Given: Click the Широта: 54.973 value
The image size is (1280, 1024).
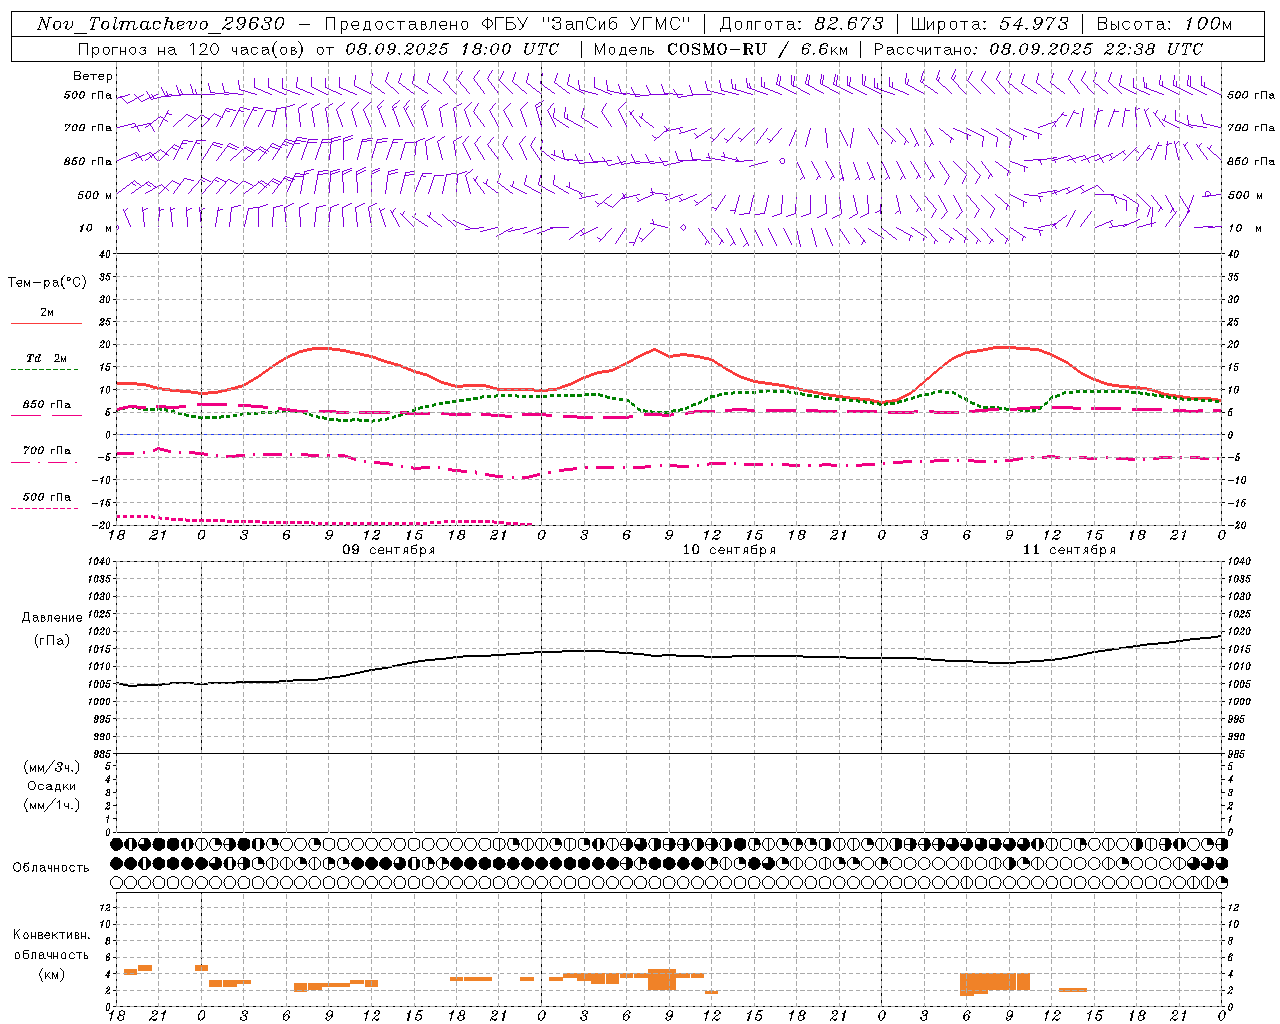Looking at the screenshot, I should 990,24.
